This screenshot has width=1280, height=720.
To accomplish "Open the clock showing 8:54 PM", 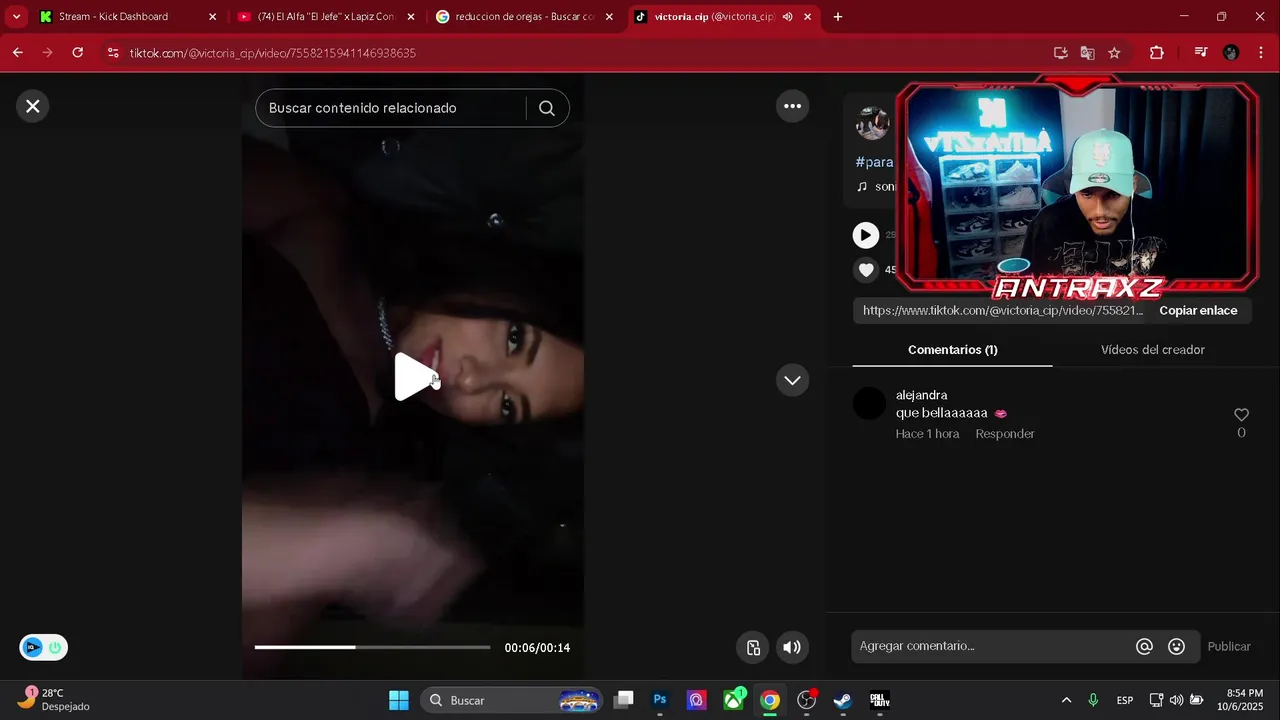I will [1241, 700].
